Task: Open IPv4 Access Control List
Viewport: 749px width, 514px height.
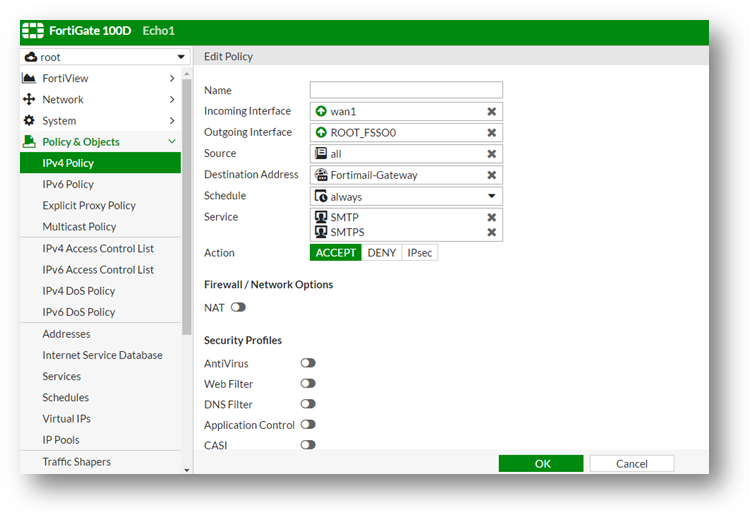Action: pos(100,248)
